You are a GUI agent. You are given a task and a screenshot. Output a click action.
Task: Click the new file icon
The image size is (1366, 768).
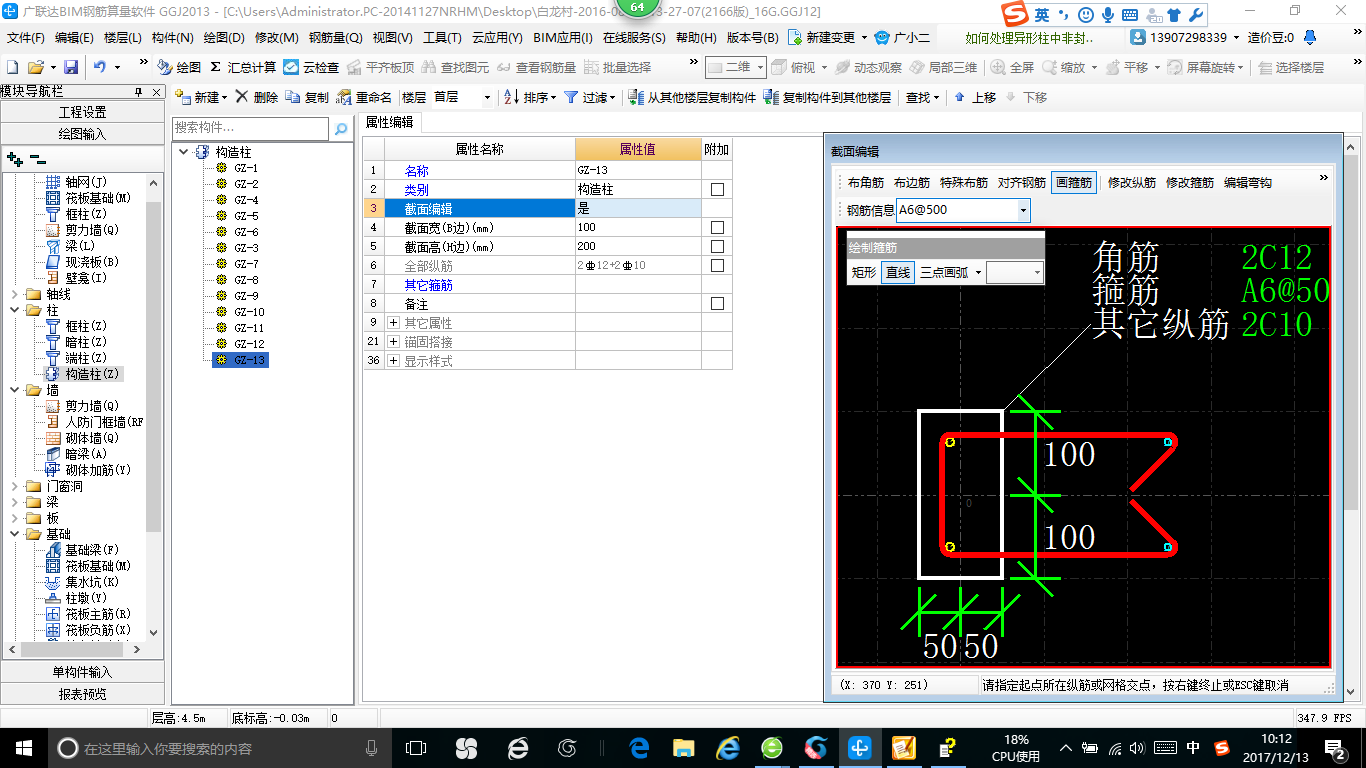[12, 67]
